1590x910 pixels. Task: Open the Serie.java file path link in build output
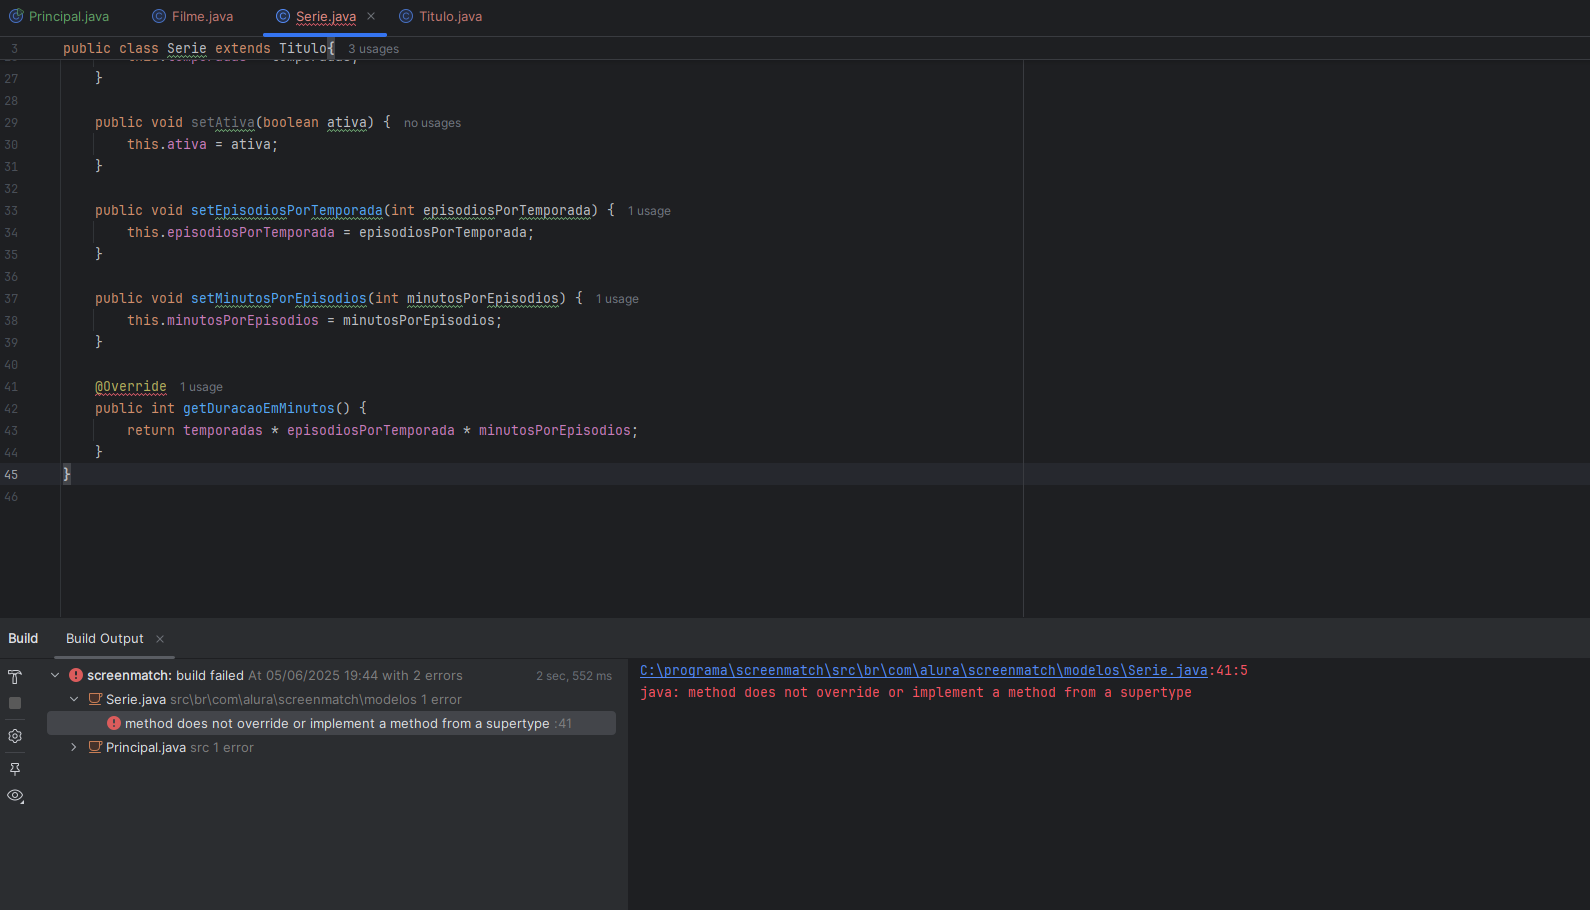click(x=923, y=670)
